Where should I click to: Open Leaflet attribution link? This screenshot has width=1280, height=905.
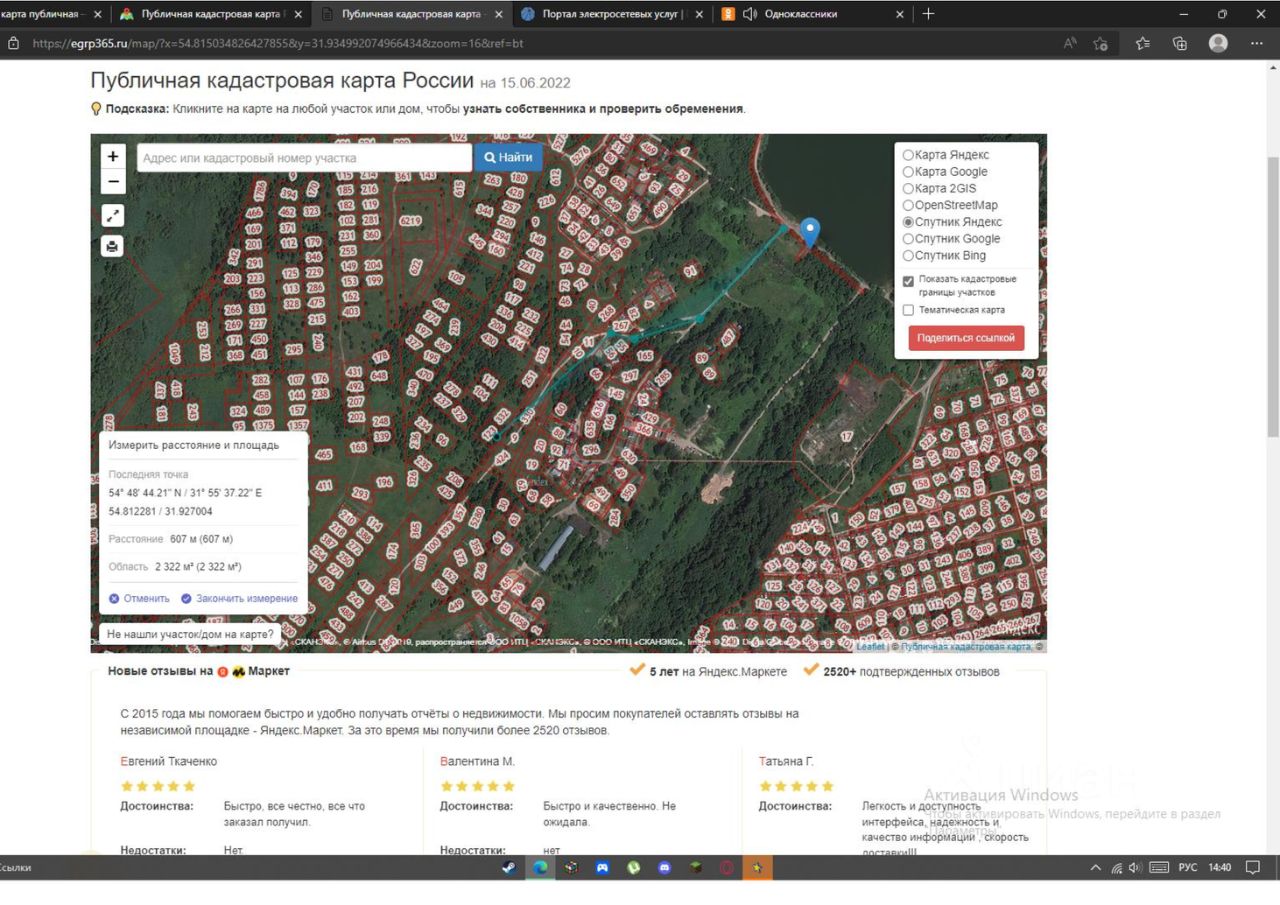tap(870, 647)
